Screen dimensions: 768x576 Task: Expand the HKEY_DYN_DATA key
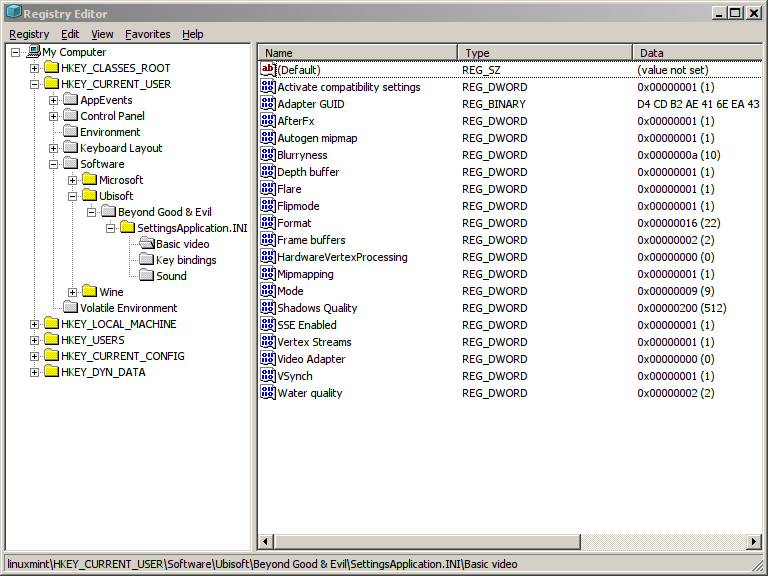pyautogui.click(x=34, y=372)
